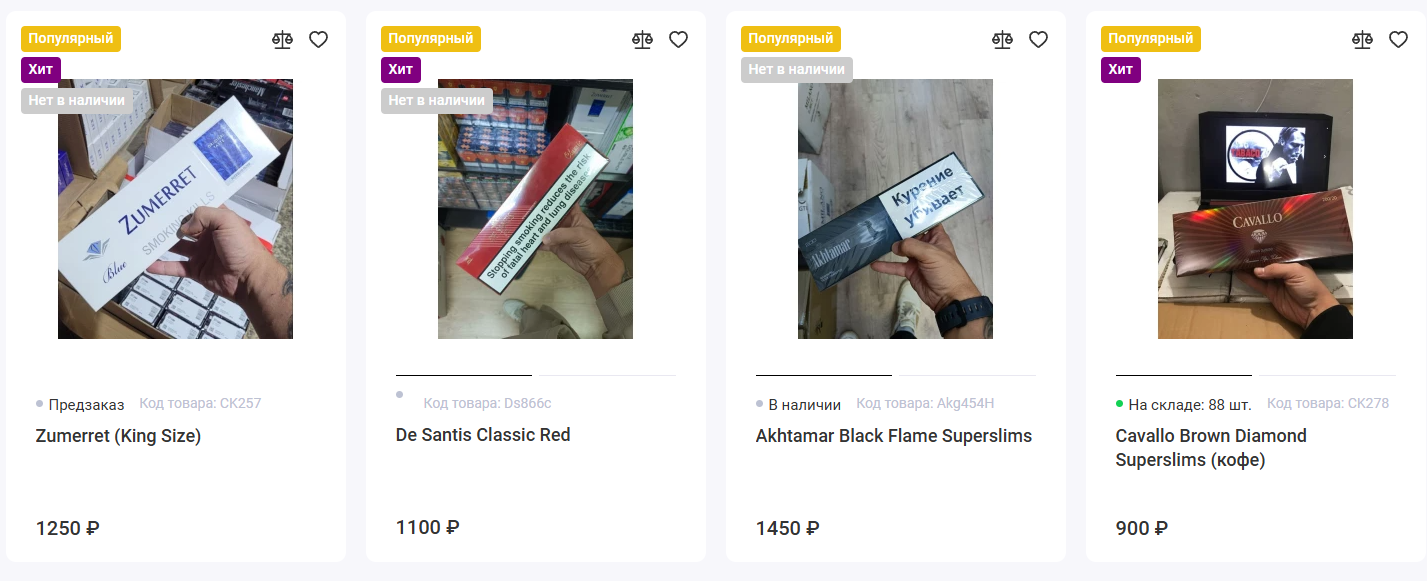Open Akhtamar Black Flame Superslims title

pos(893,436)
